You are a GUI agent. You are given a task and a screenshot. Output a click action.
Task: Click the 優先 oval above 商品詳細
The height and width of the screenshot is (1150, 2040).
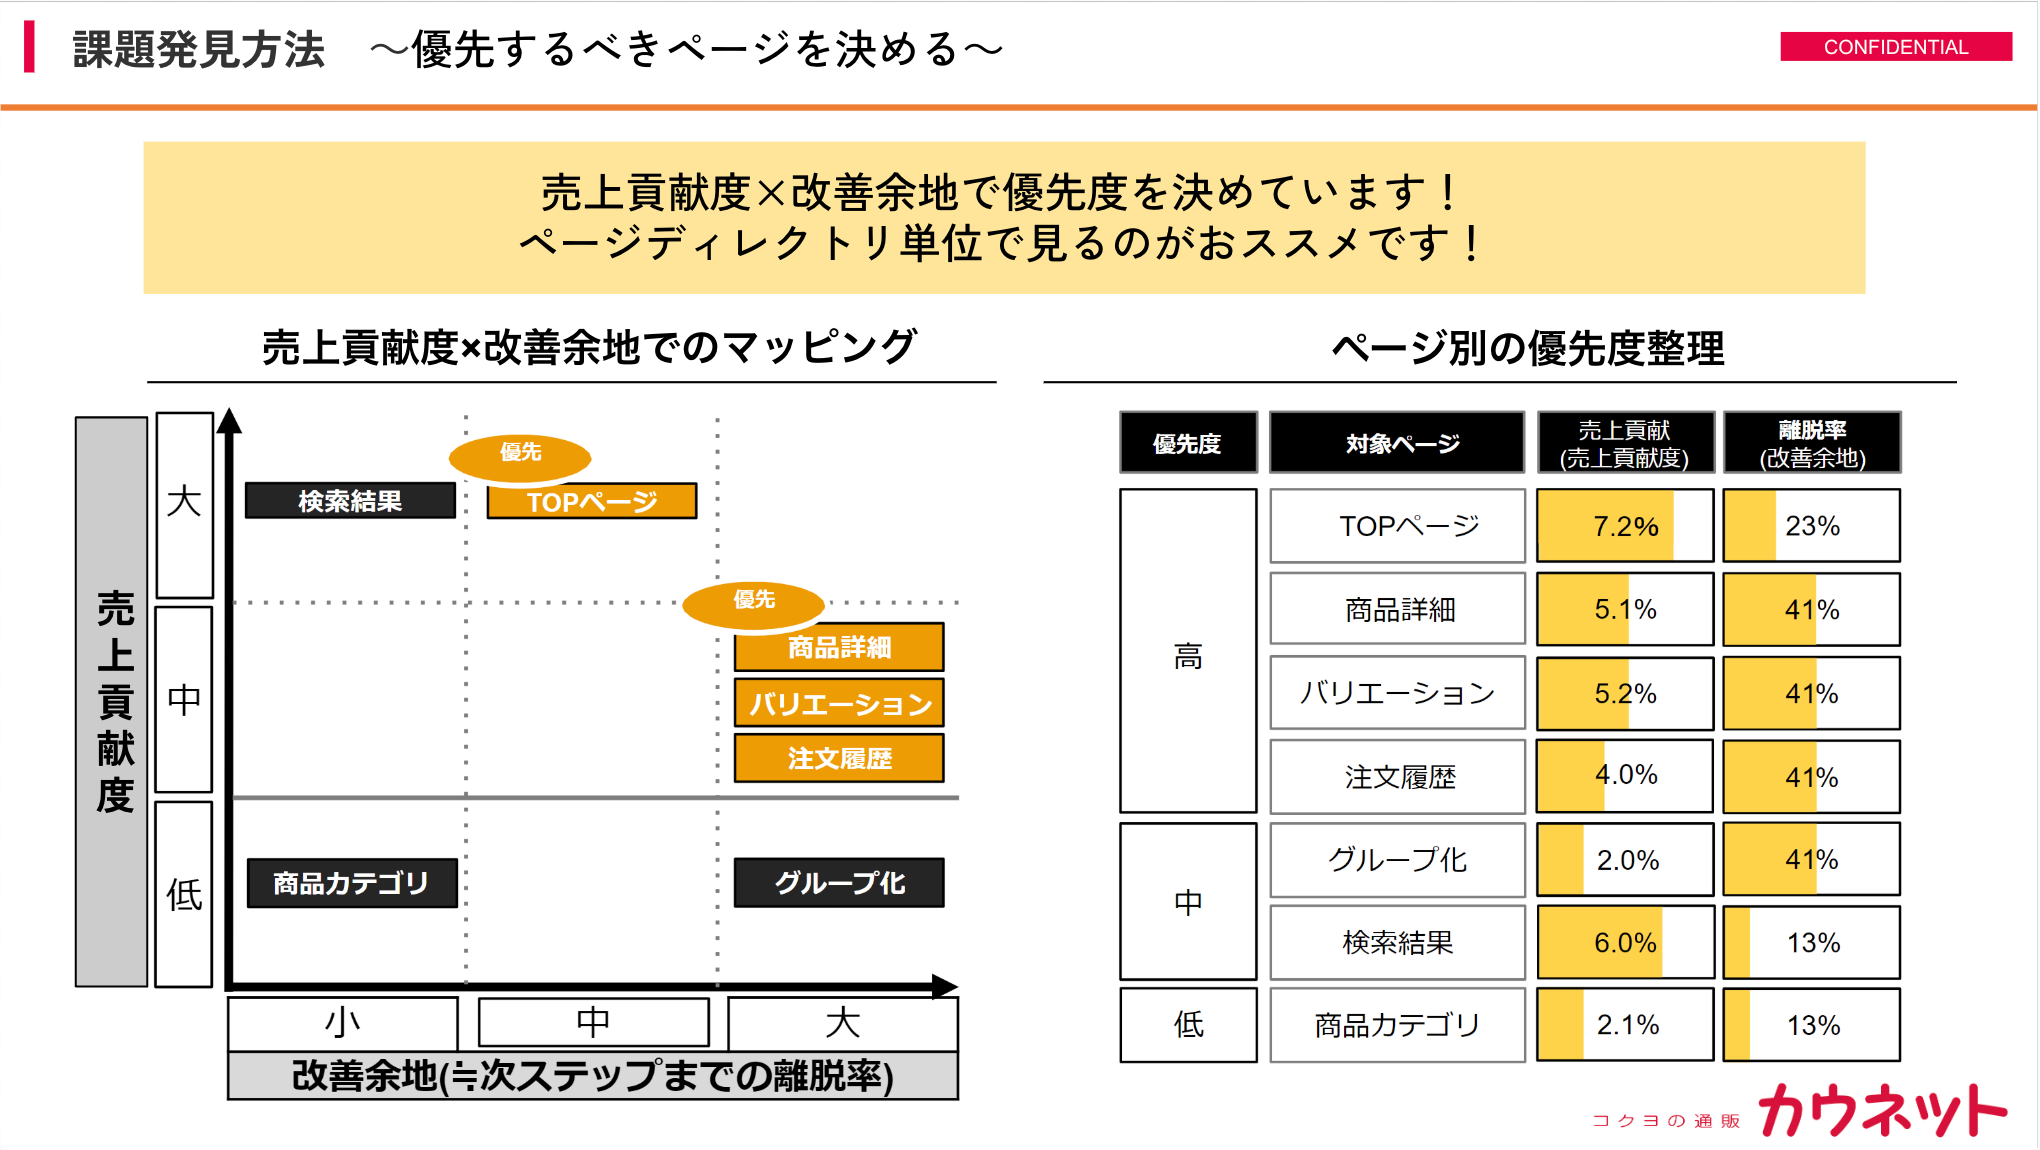[x=754, y=603]
